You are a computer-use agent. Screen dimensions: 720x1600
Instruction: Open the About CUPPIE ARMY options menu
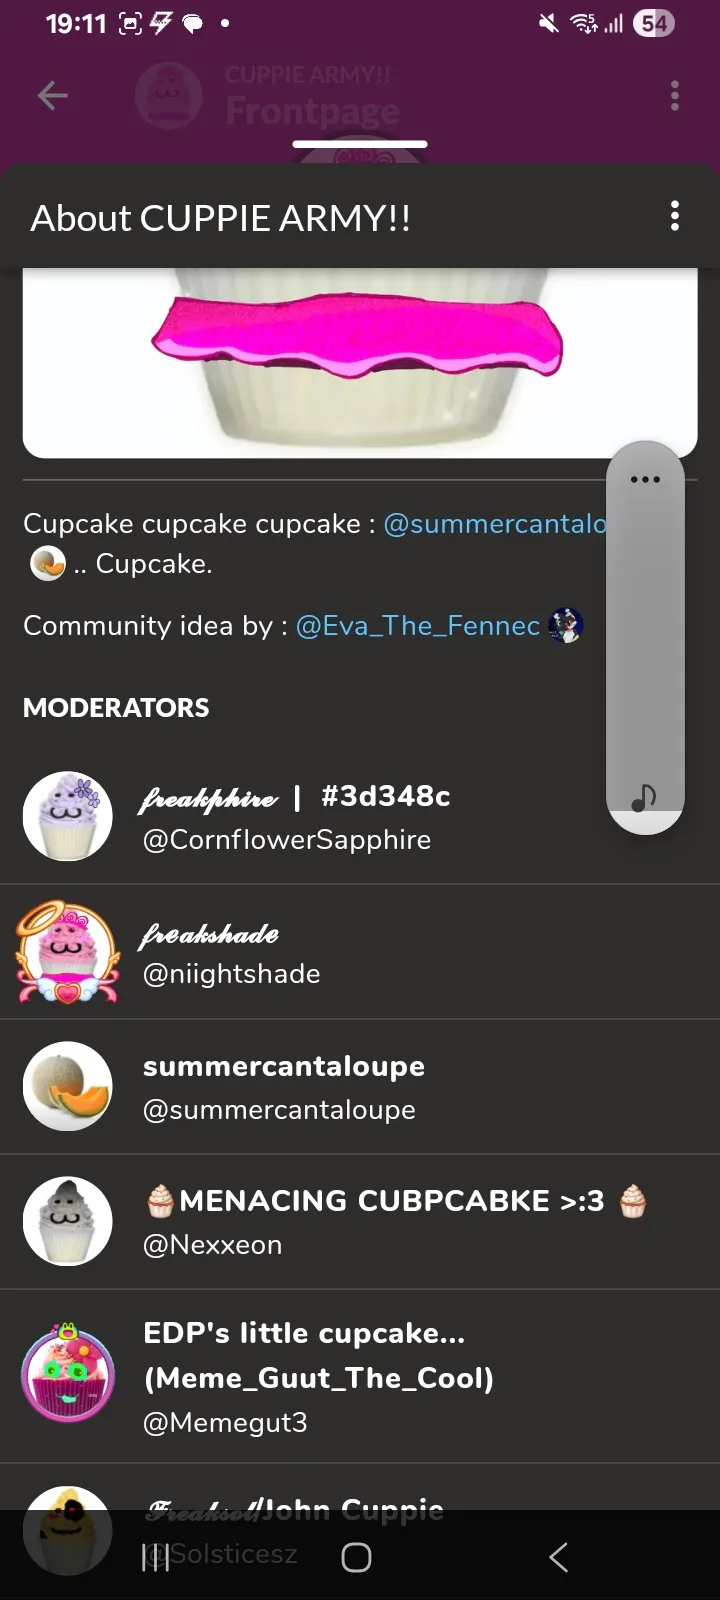(x=675, y=216)
